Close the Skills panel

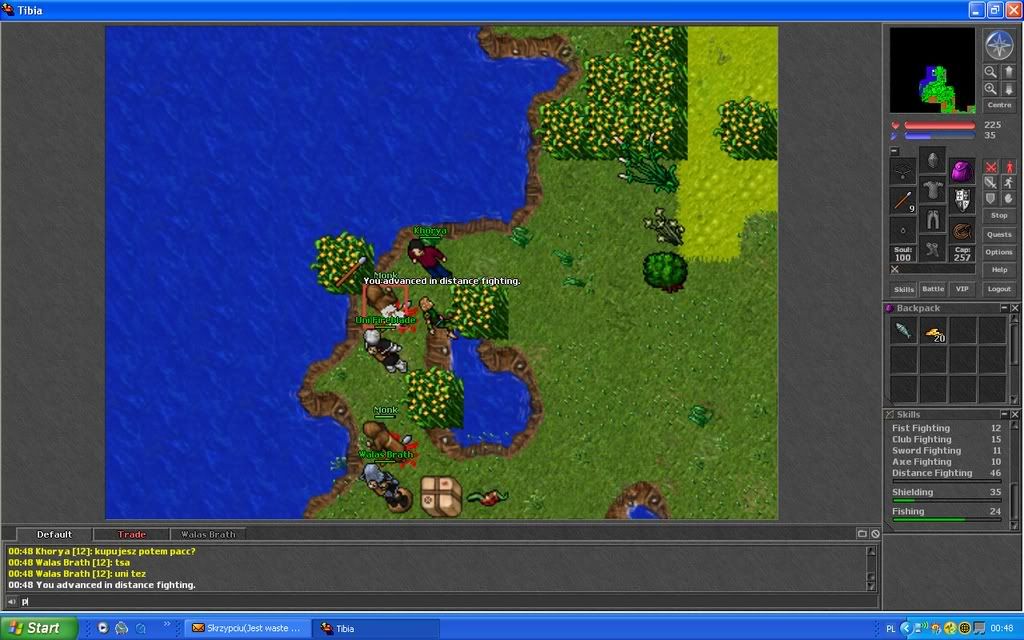(1014, 414)
